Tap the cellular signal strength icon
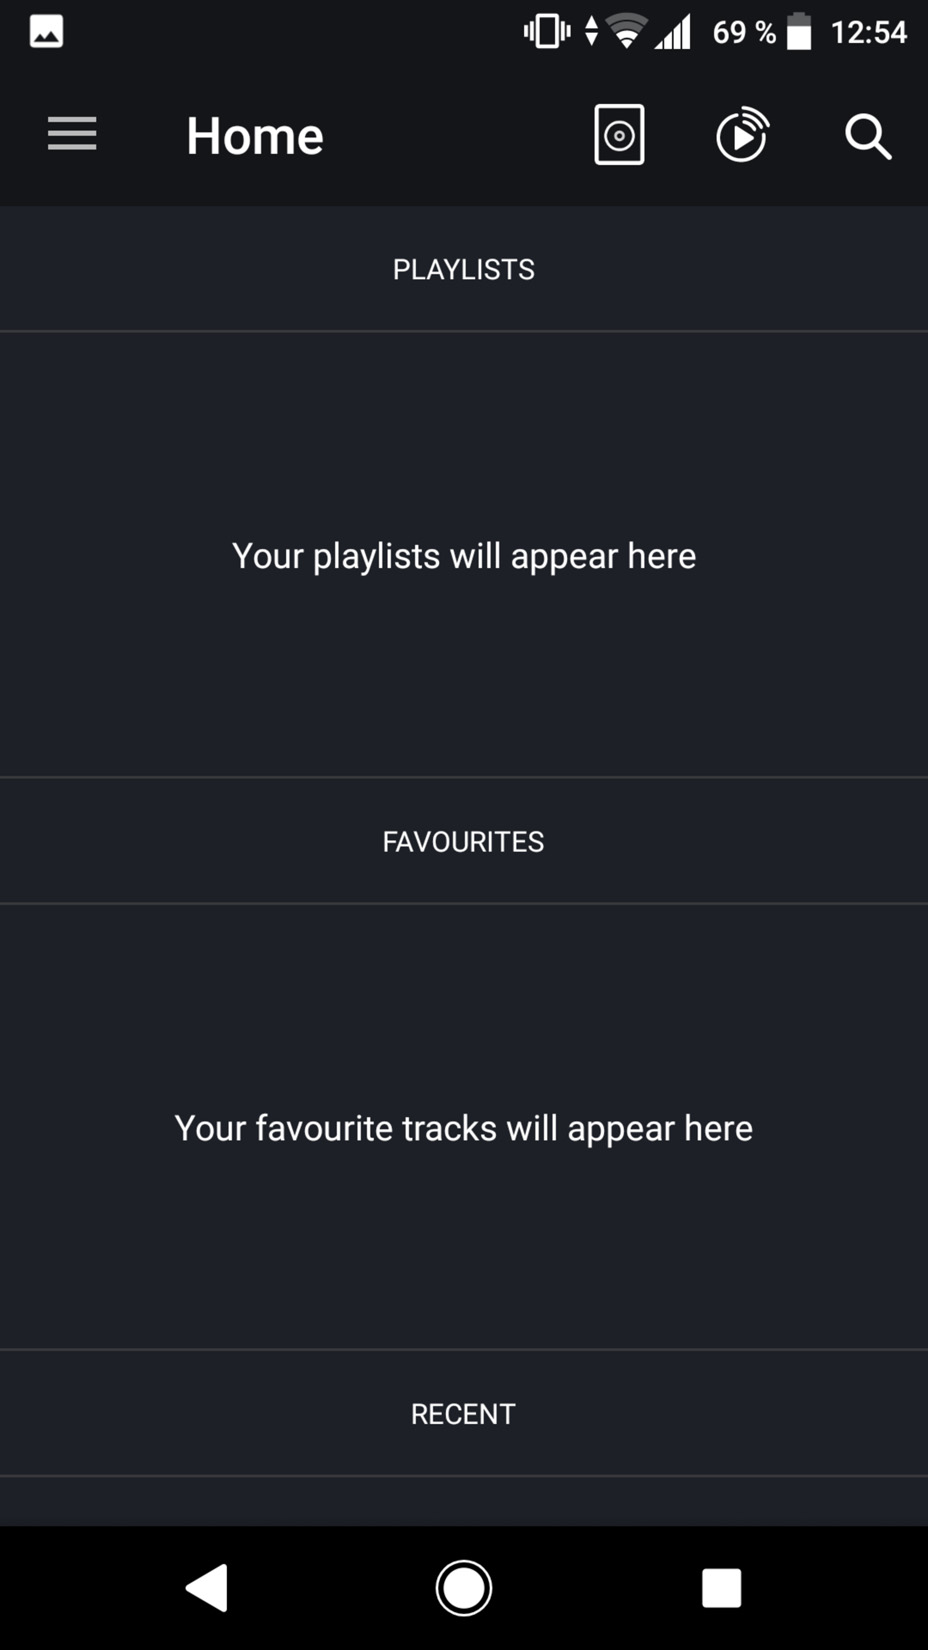 673,32
